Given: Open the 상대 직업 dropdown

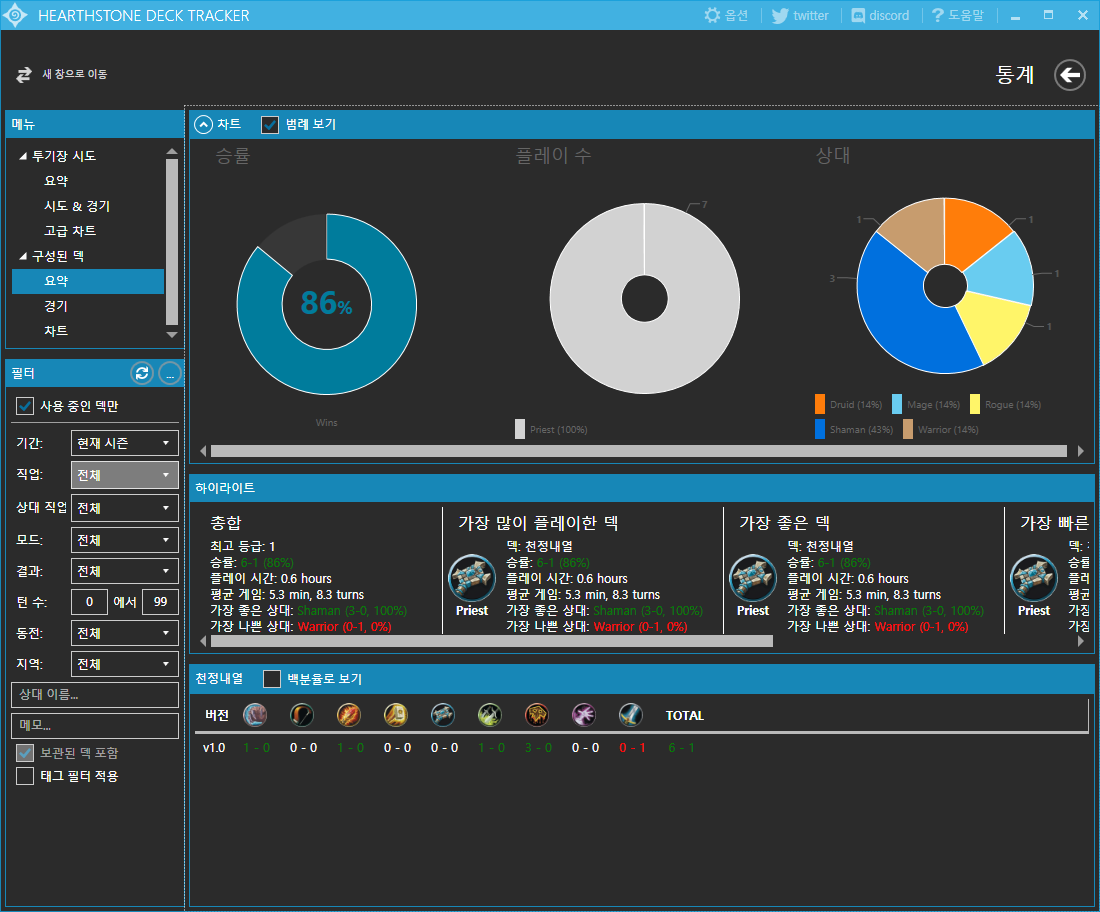Looking at the screenshot, I should 124,508.
